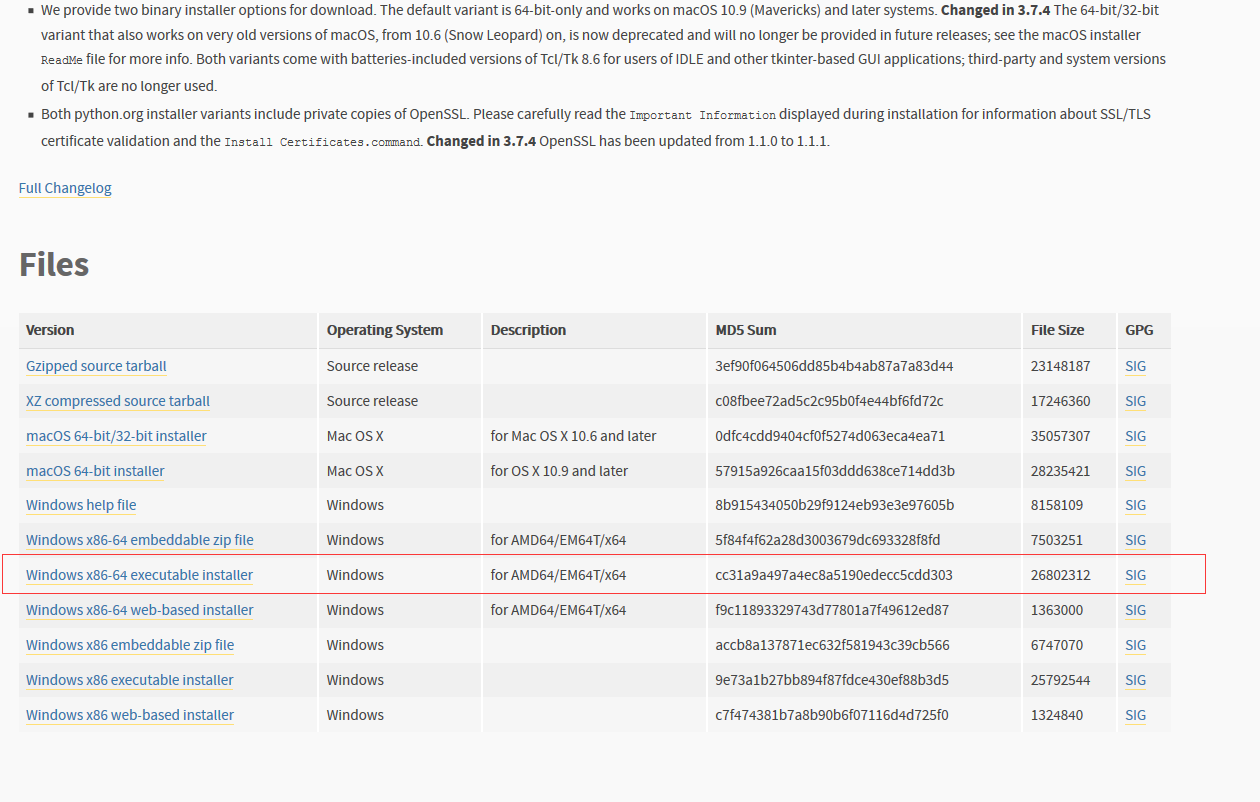Open the Windows x86-64 embeddable zip file
Screen dimensions: 1260x802
click(139, 540)
